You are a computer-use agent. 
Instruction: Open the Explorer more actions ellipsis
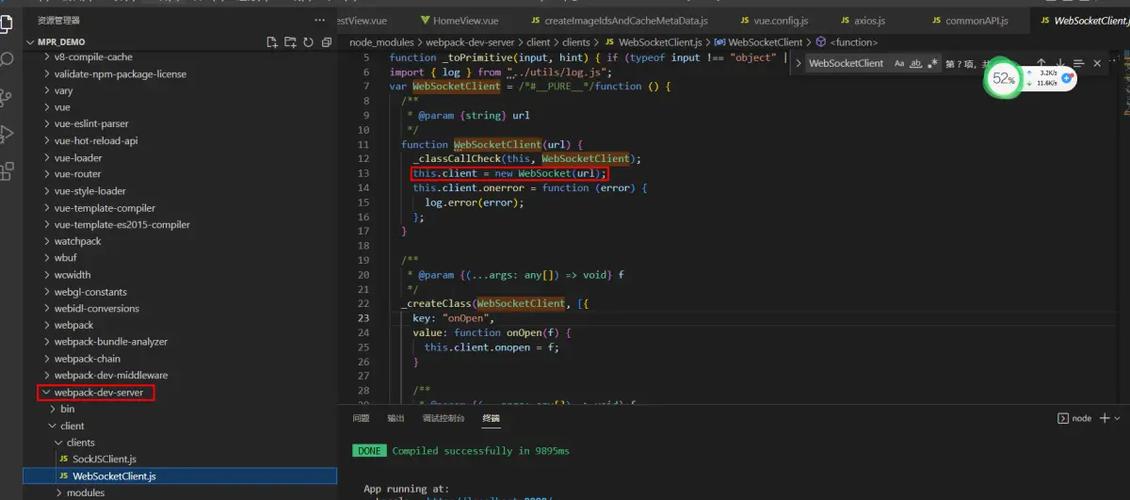(x=319, y=20)
